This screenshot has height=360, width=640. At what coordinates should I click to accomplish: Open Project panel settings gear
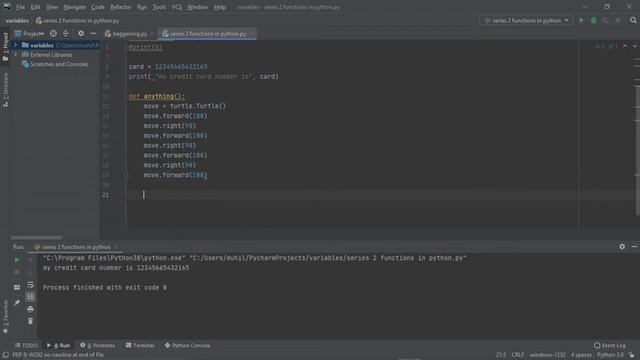(x=81, y=33)
